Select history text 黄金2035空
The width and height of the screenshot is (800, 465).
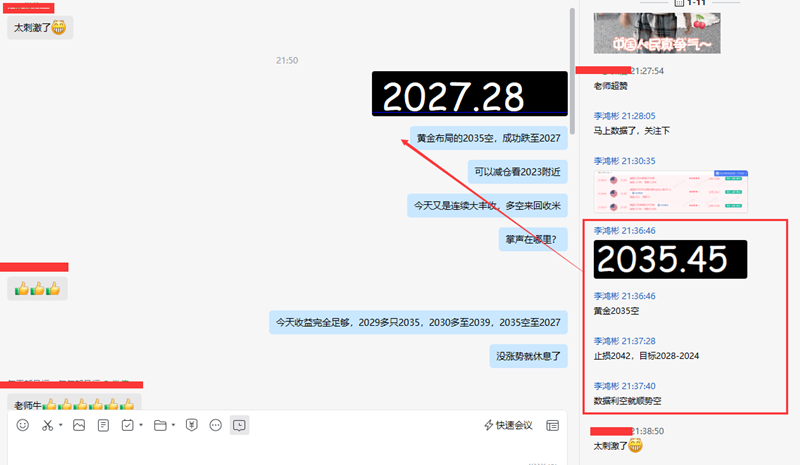[x=616, y=311]
